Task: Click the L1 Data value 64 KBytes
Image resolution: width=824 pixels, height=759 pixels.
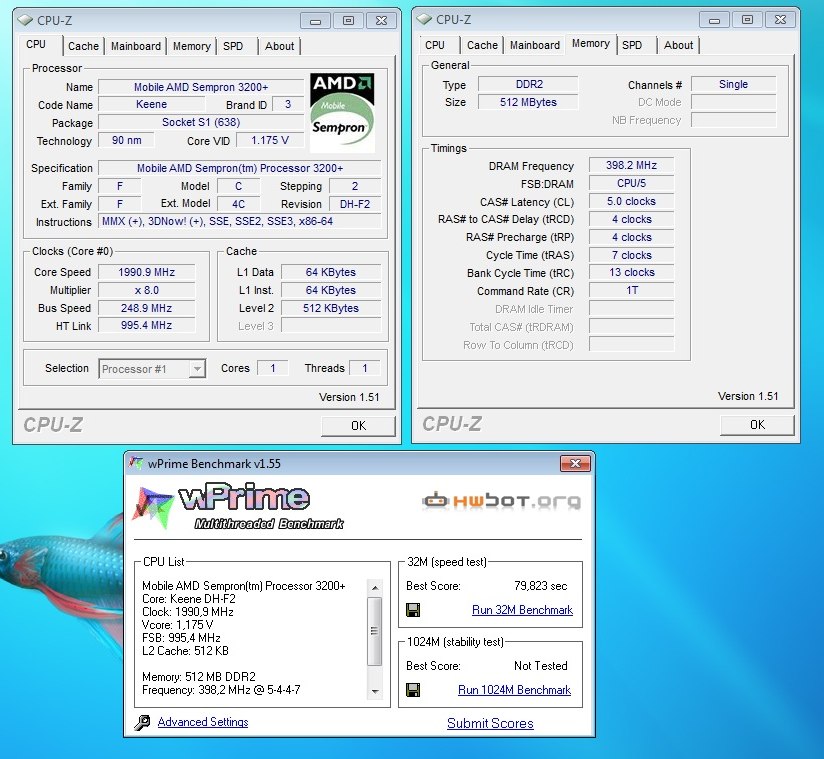Action: click(331, 272)
